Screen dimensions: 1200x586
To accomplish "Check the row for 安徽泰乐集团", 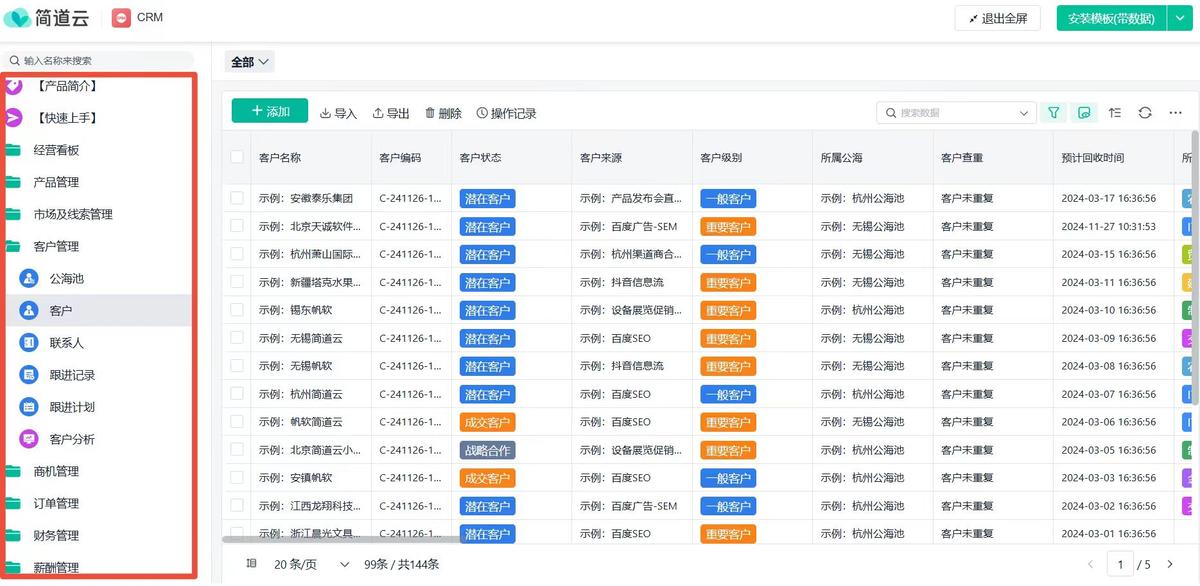I will pyautogui.click(x=237, y=198).
